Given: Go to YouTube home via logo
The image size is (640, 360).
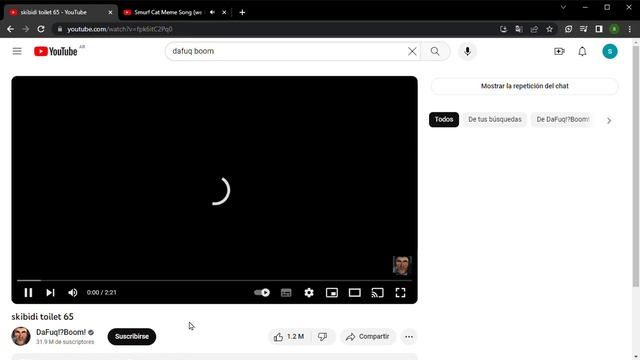Looking at the screenshot, I should coord(56,51).
